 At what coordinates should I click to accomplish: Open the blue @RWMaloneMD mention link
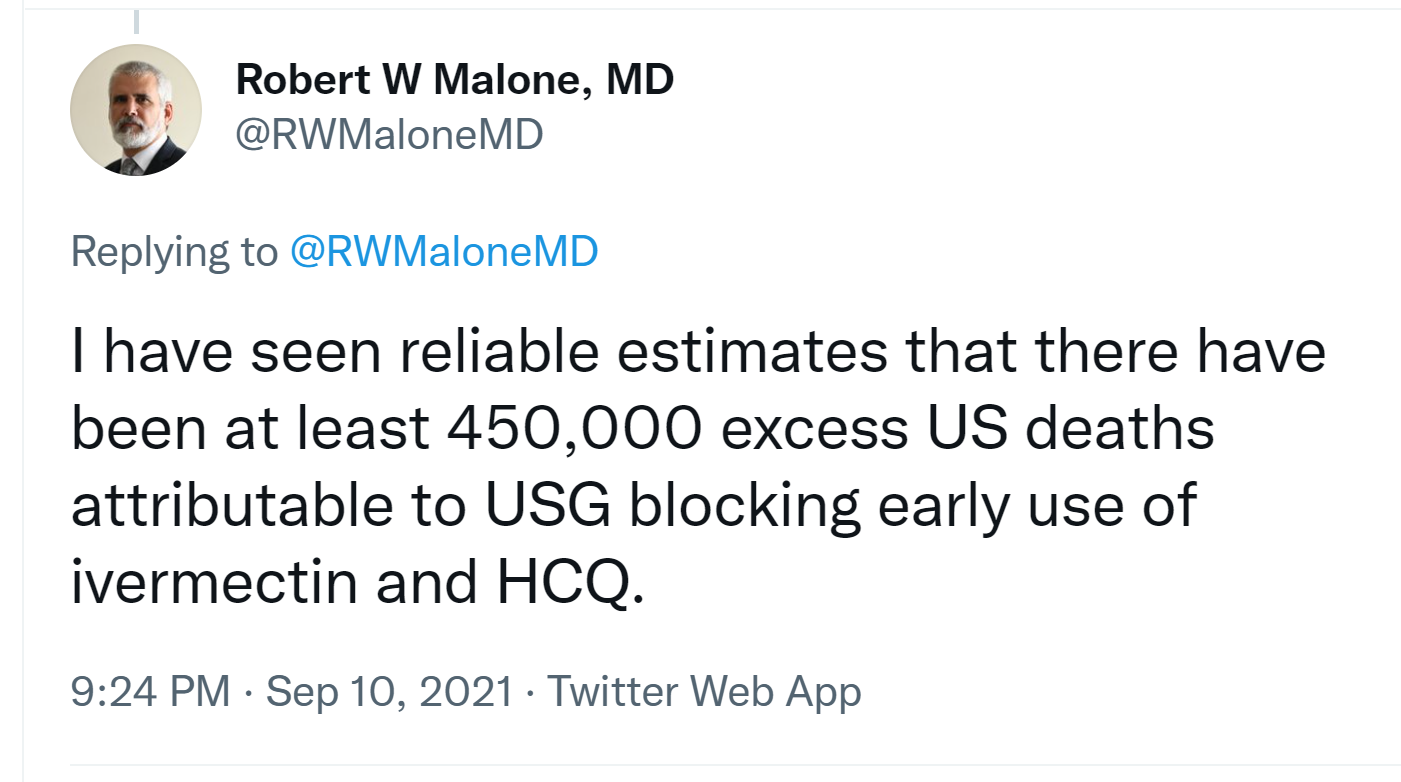pos(444,252)
